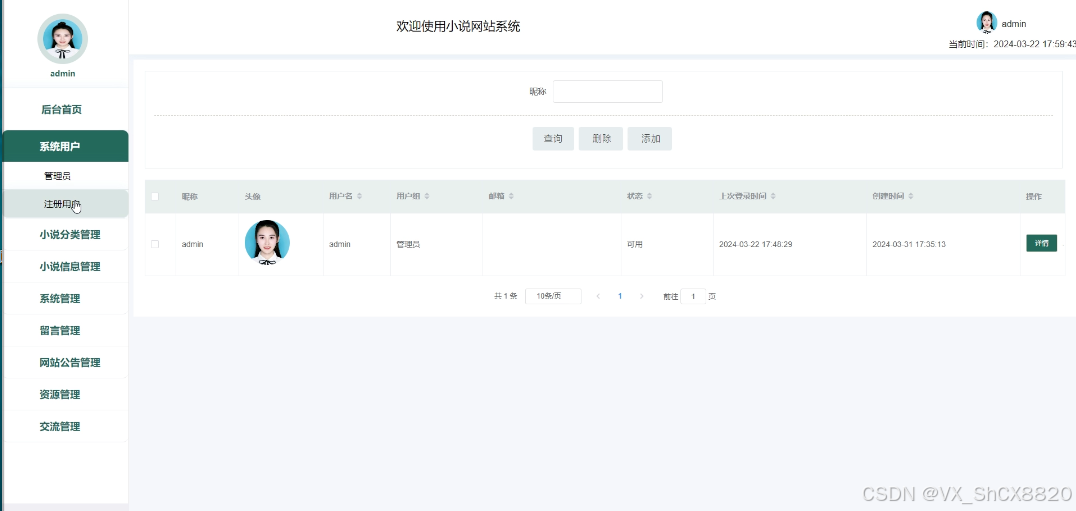Click the admin avatar in the top-right header
The width and height of the screenshot is (1076, 511).
click(987, 23)
